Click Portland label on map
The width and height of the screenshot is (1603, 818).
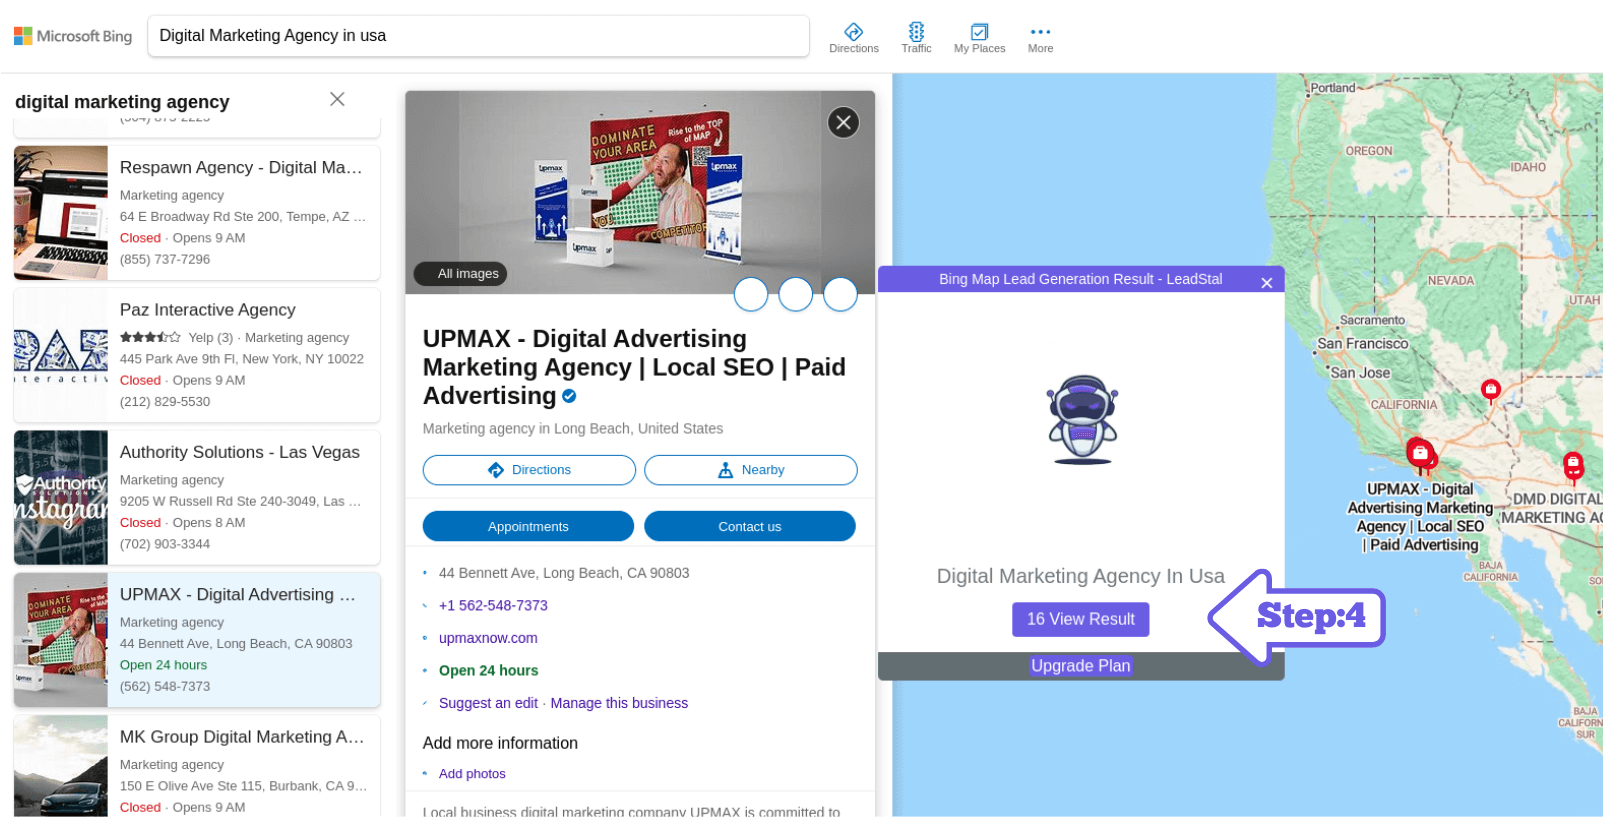[1333, 88]
